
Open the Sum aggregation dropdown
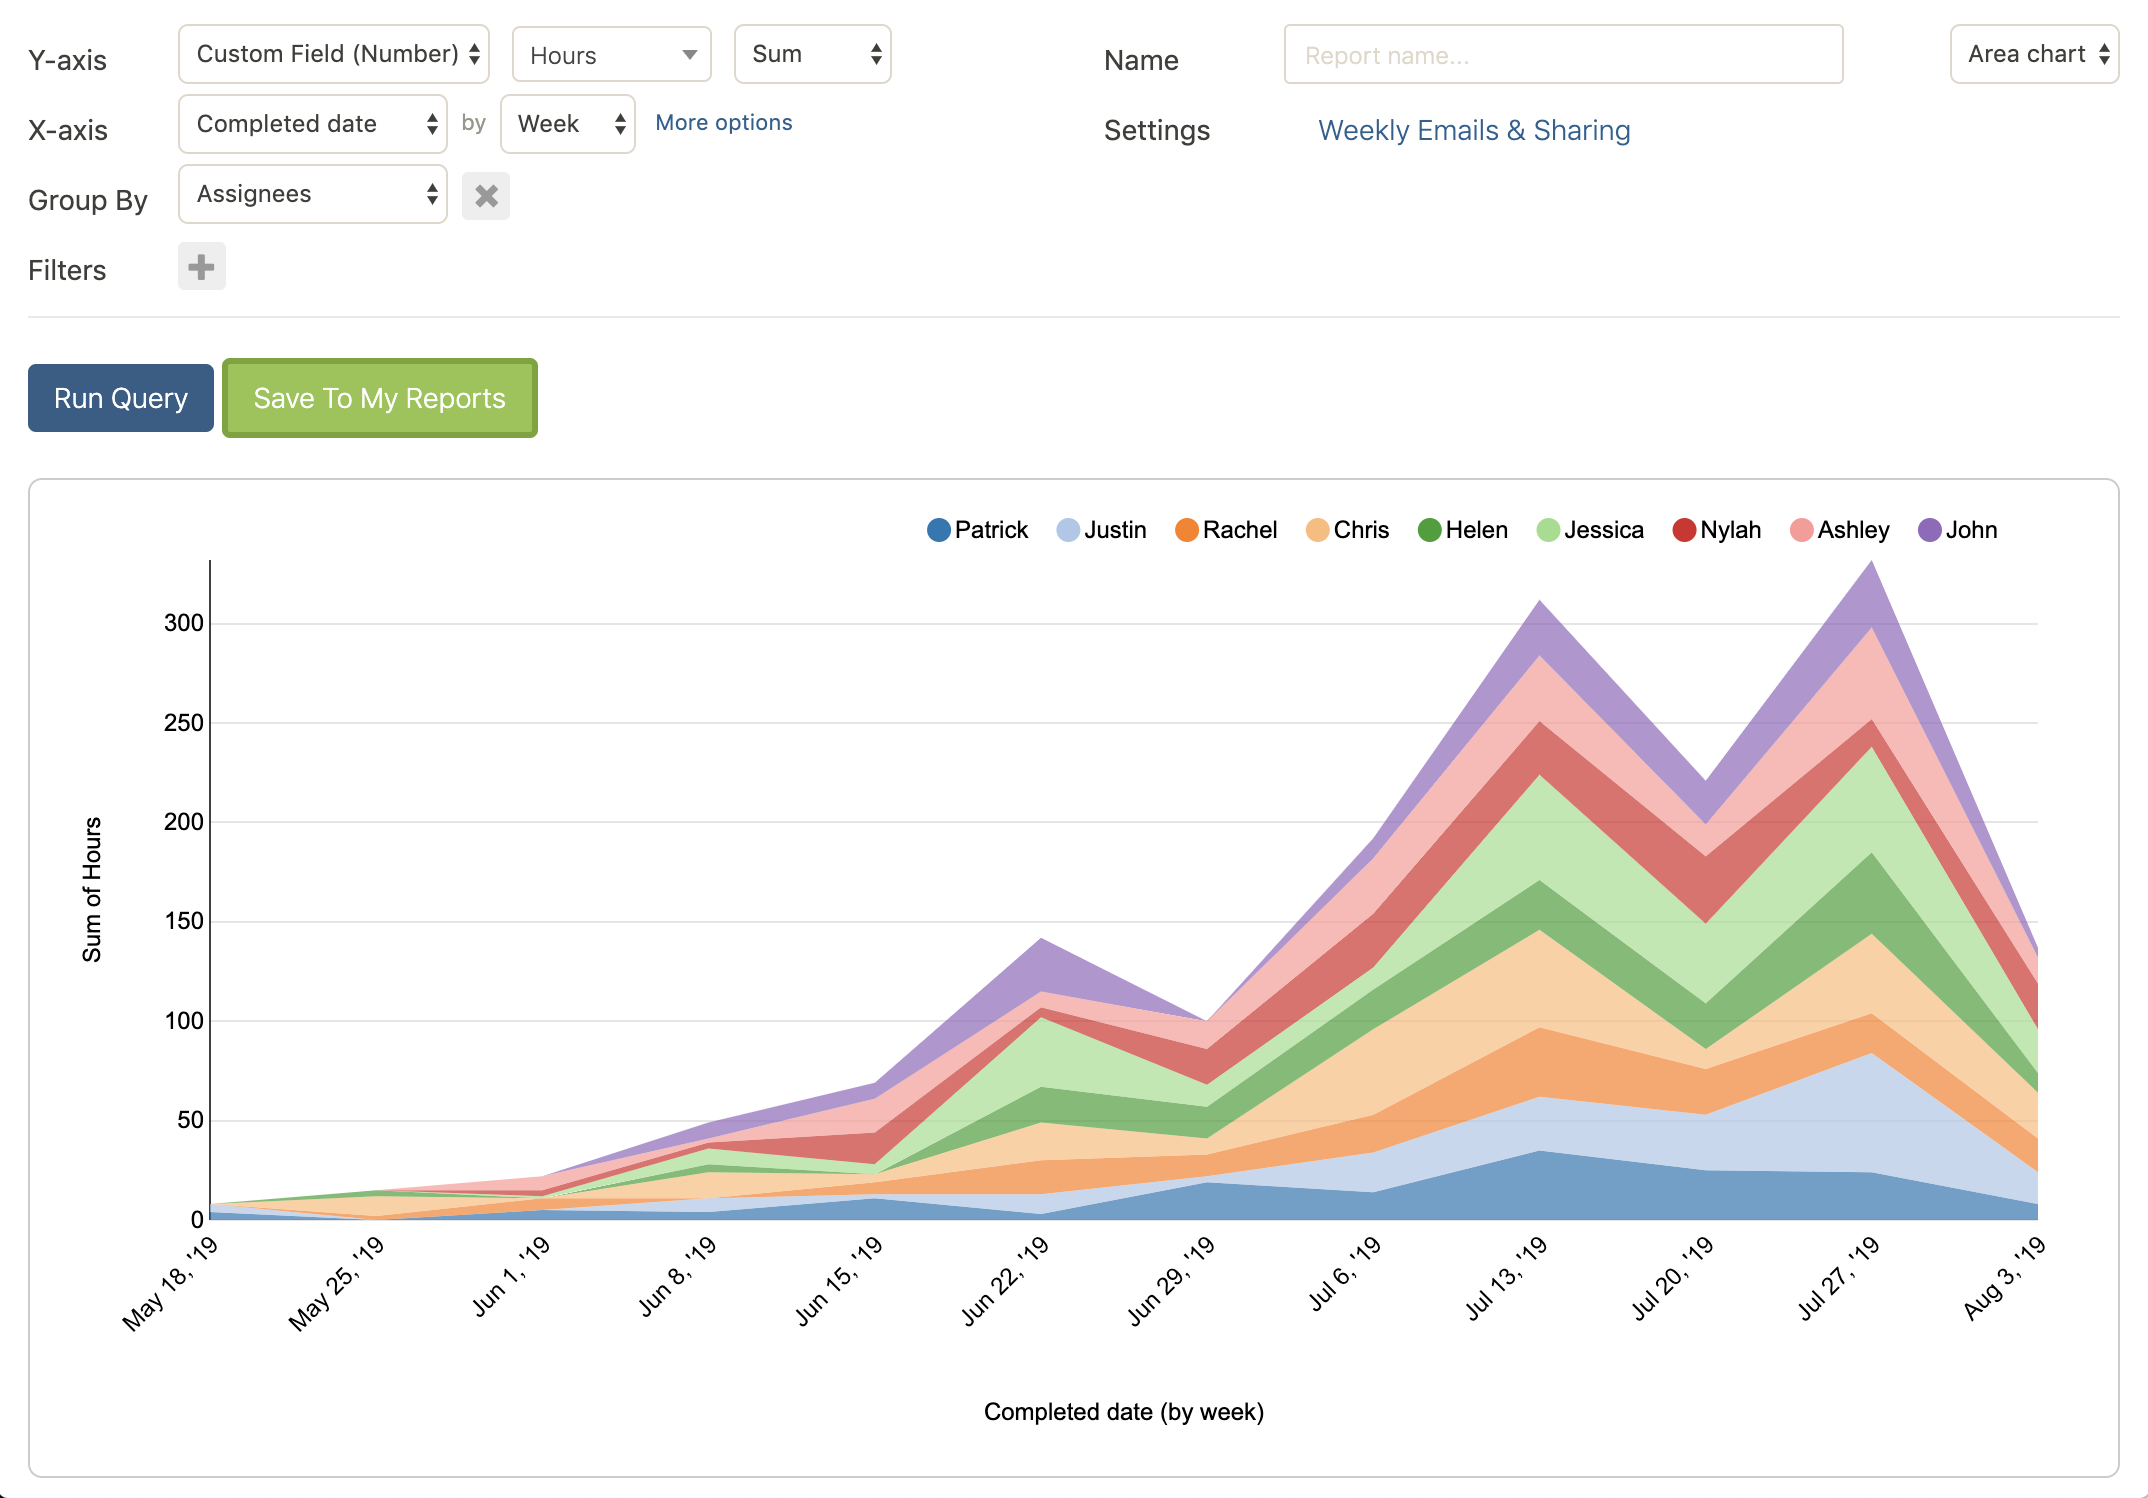click(x=813, y=54)
